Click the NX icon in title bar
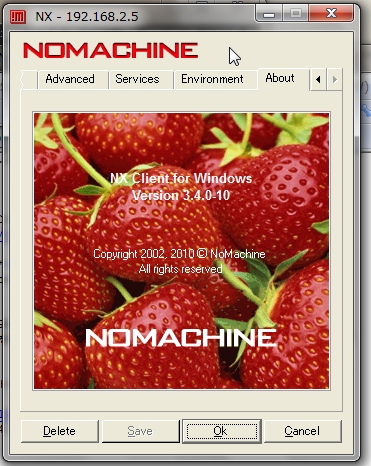 (18, 17)
